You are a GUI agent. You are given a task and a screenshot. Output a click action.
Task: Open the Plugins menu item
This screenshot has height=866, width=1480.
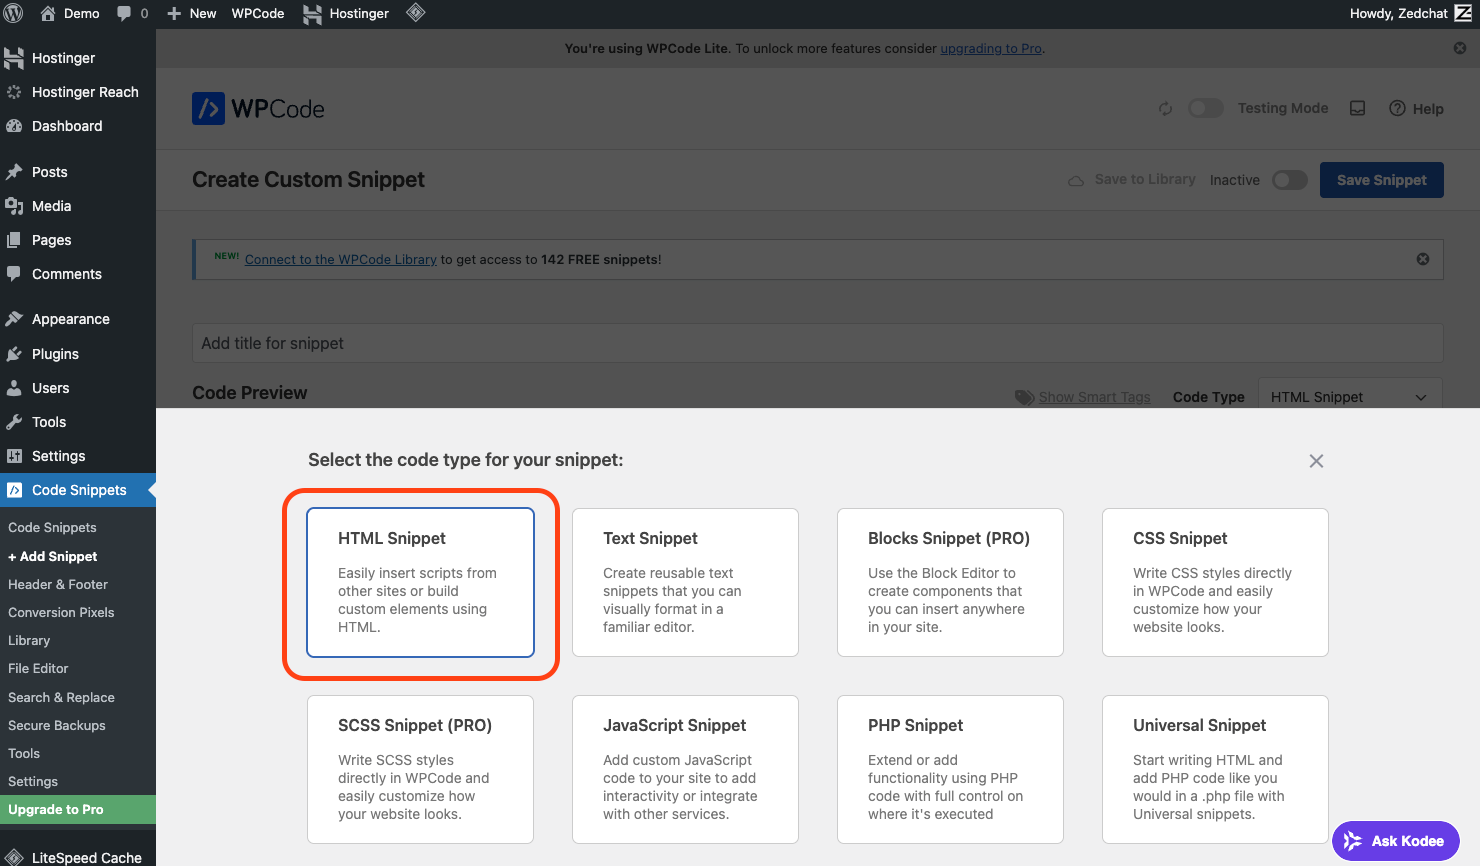[x=57, y=353]
